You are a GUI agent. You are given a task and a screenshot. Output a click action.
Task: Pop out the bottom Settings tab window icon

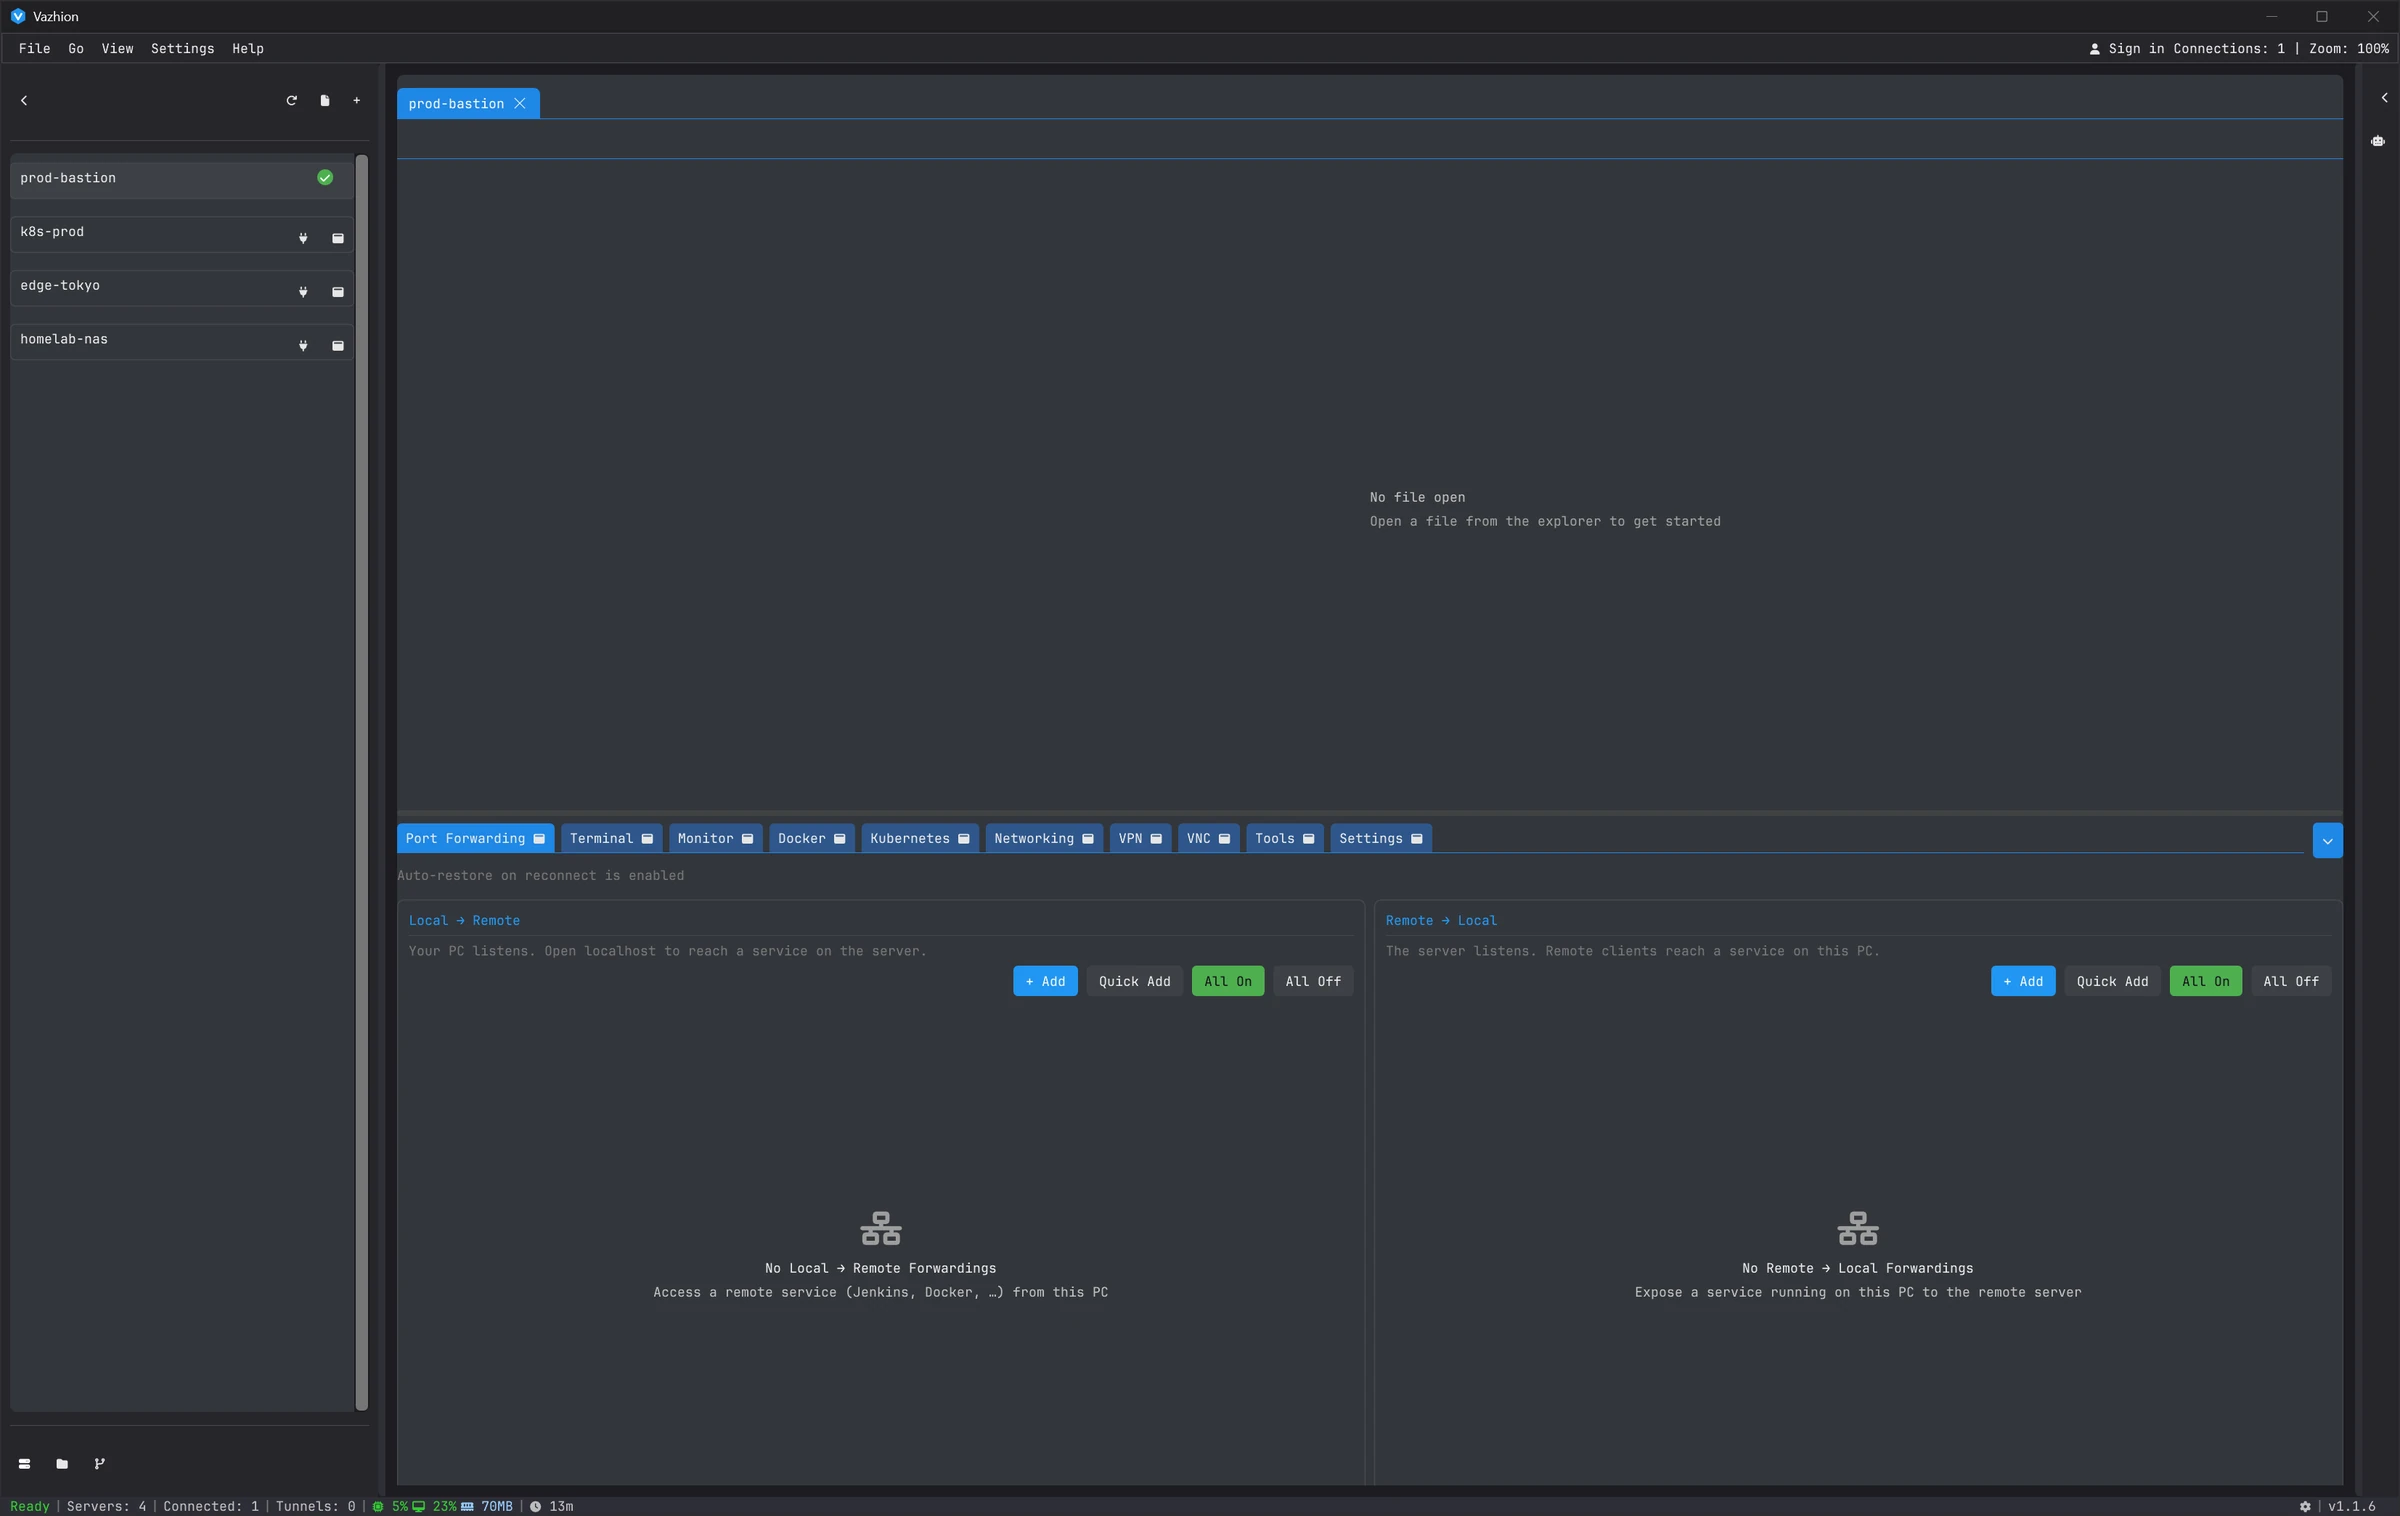pyautogui.click(x=1417, y=838)
